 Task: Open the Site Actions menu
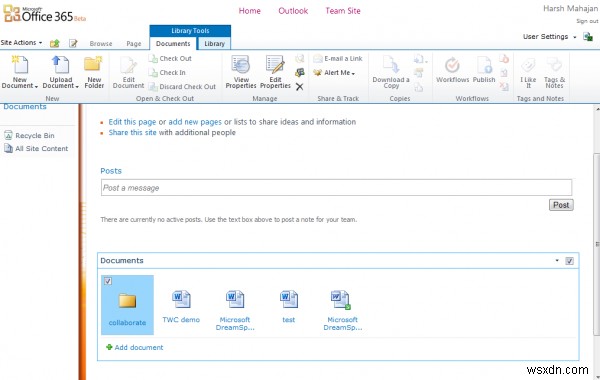click(21, 42)
